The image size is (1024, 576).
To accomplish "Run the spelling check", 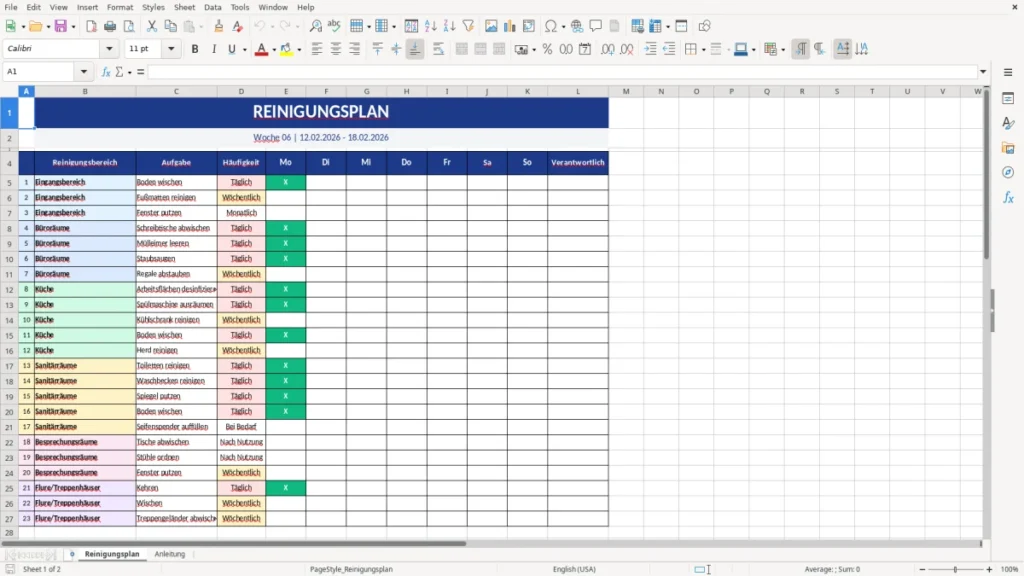I will (x=334, y=26).
